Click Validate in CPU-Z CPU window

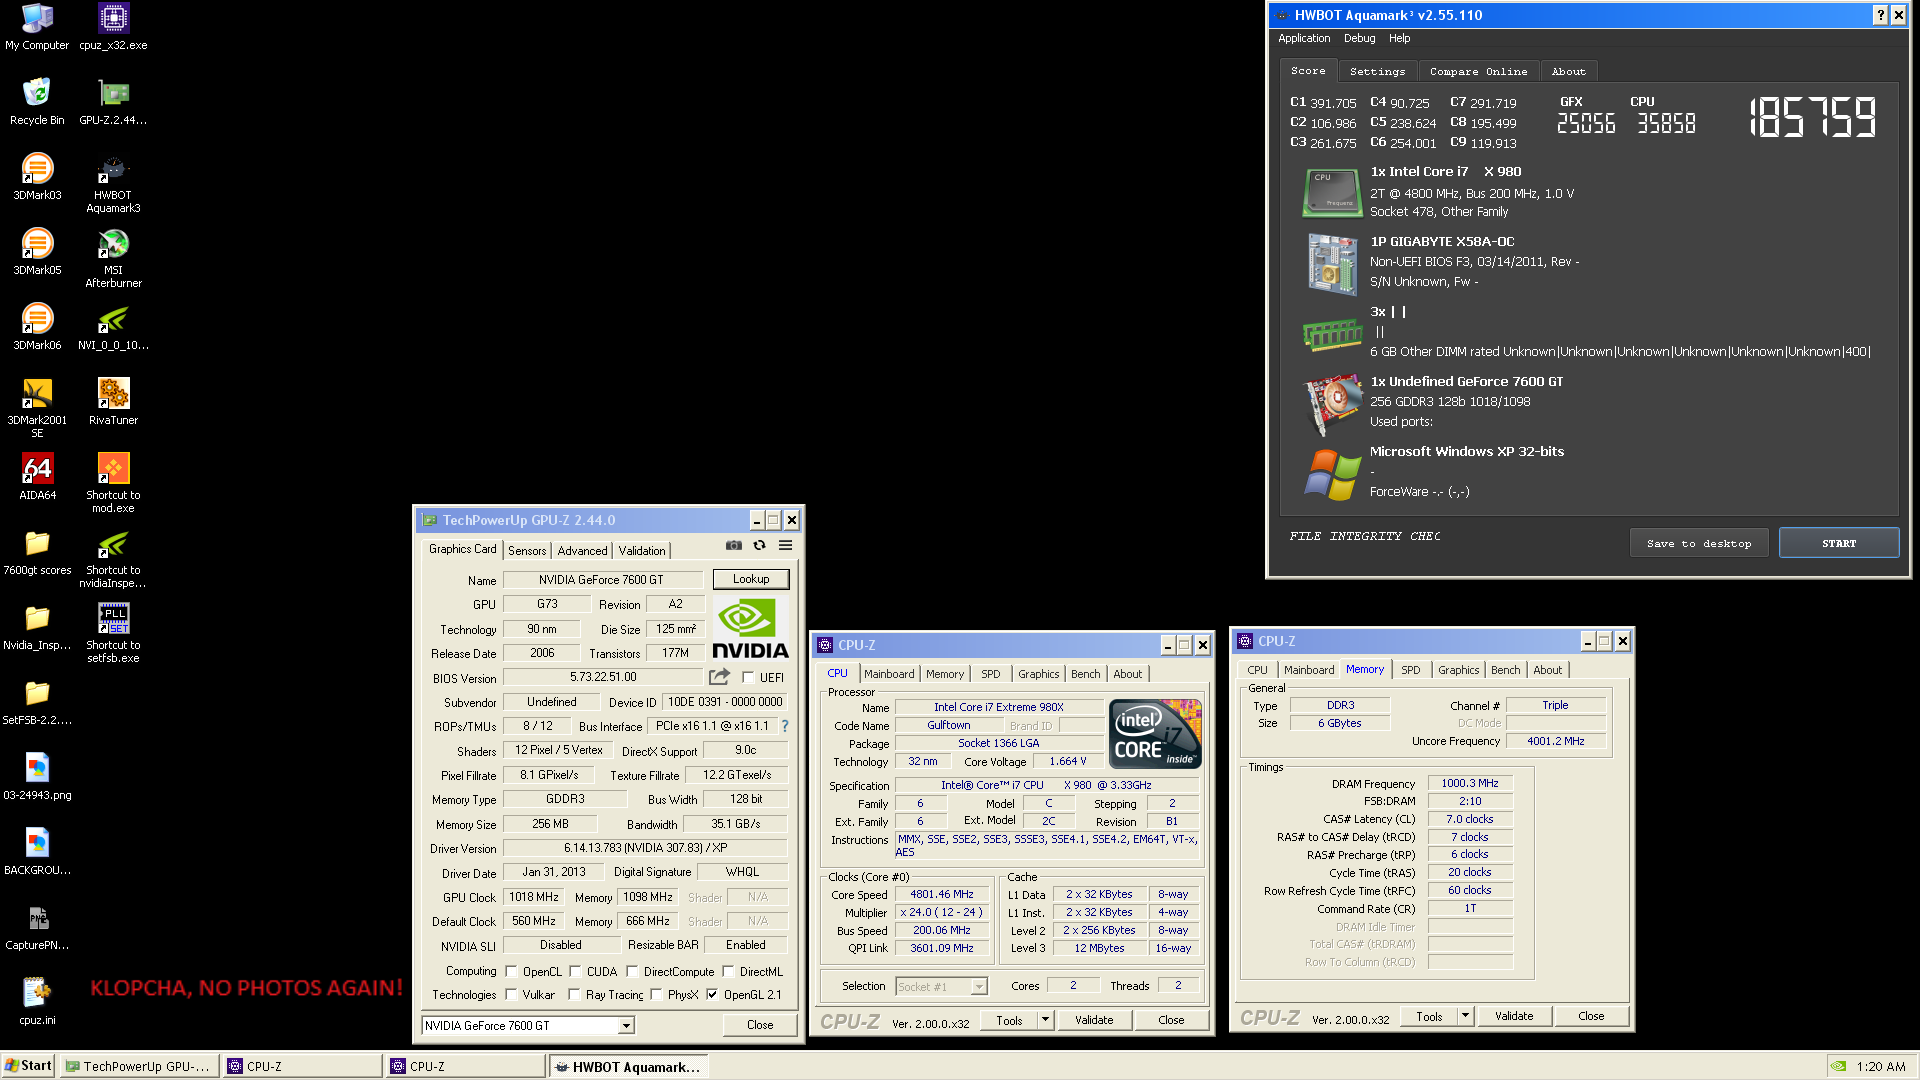coord(1094,1020)
